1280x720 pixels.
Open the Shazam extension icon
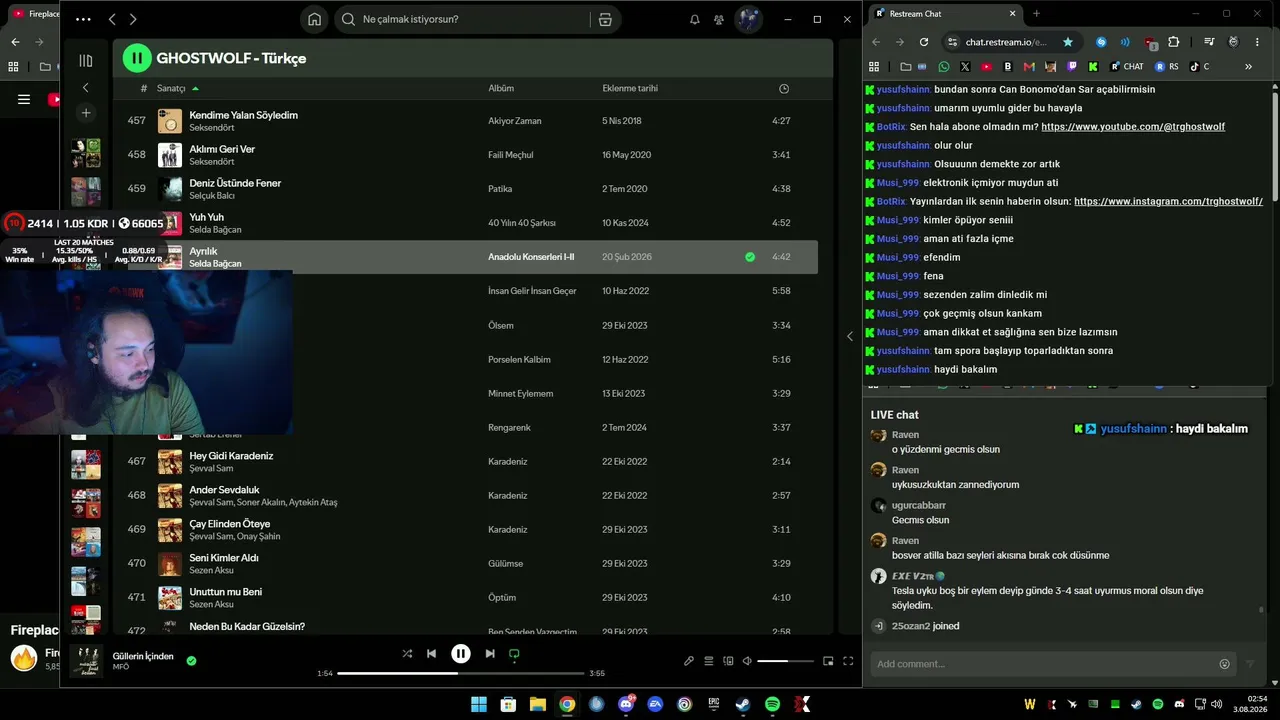(x=1101, y=42)
